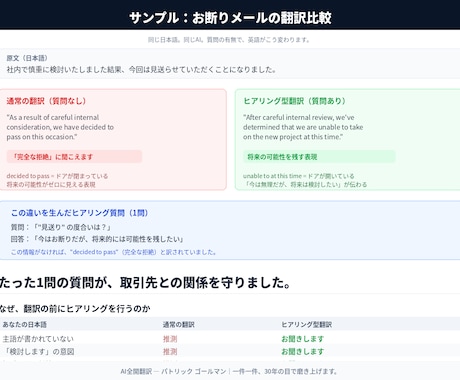Click the note 'unable to at this time = ドアが開いている'
This screenshot has height=380, width=460.
pyautogui.click(x=299, y=176)
